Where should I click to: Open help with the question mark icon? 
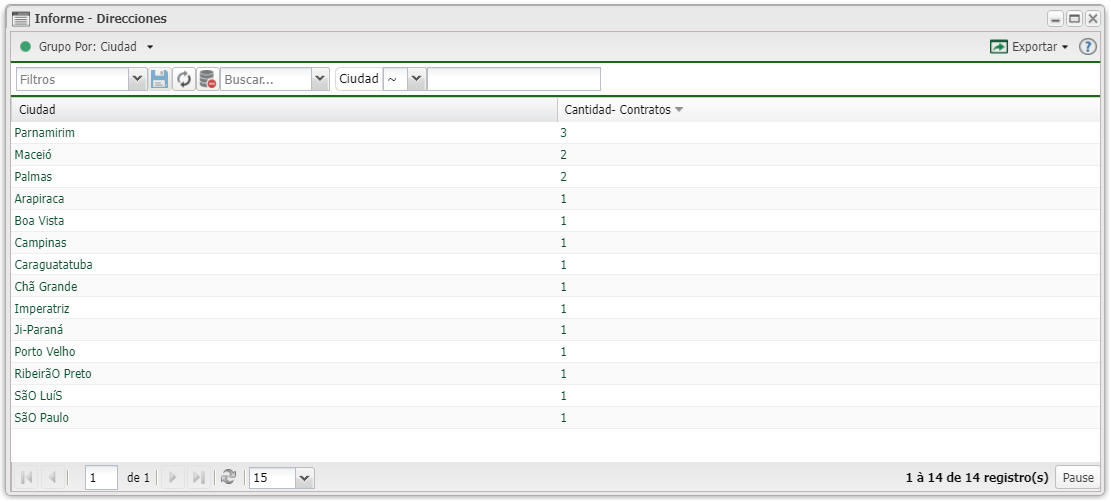[1088, 47]
